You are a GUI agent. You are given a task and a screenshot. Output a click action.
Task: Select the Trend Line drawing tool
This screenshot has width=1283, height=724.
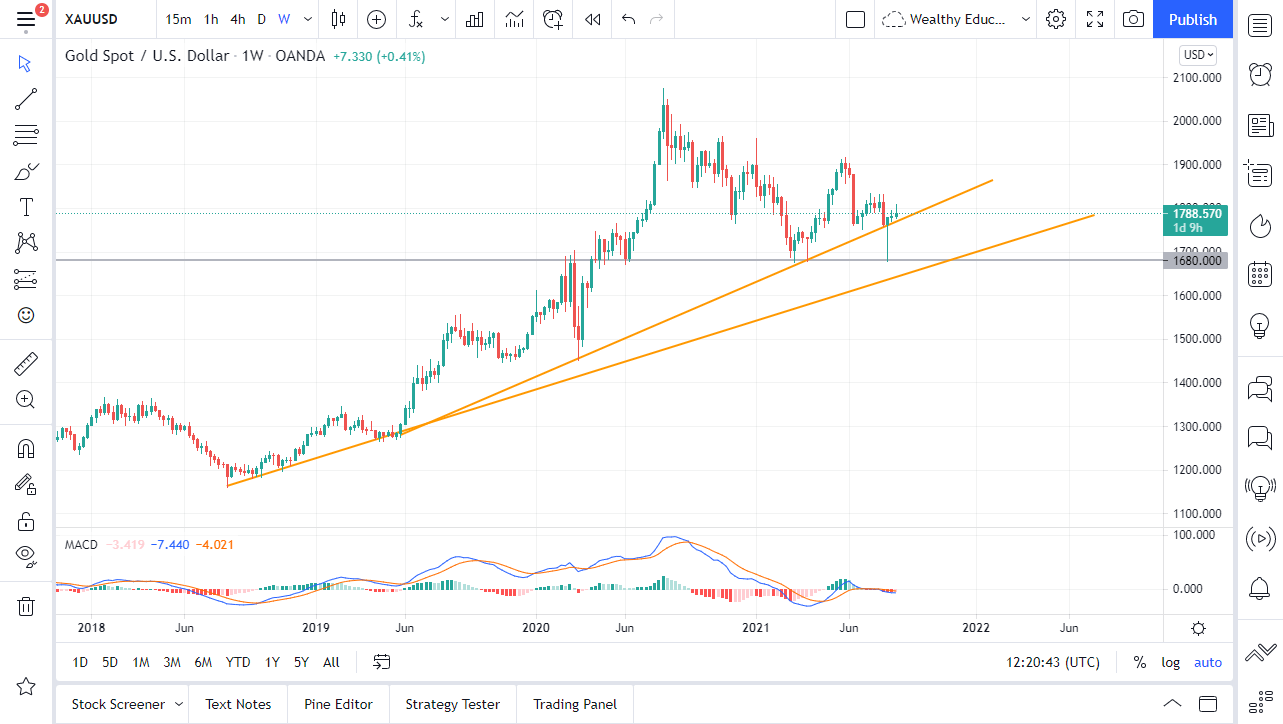coord(25,98)
